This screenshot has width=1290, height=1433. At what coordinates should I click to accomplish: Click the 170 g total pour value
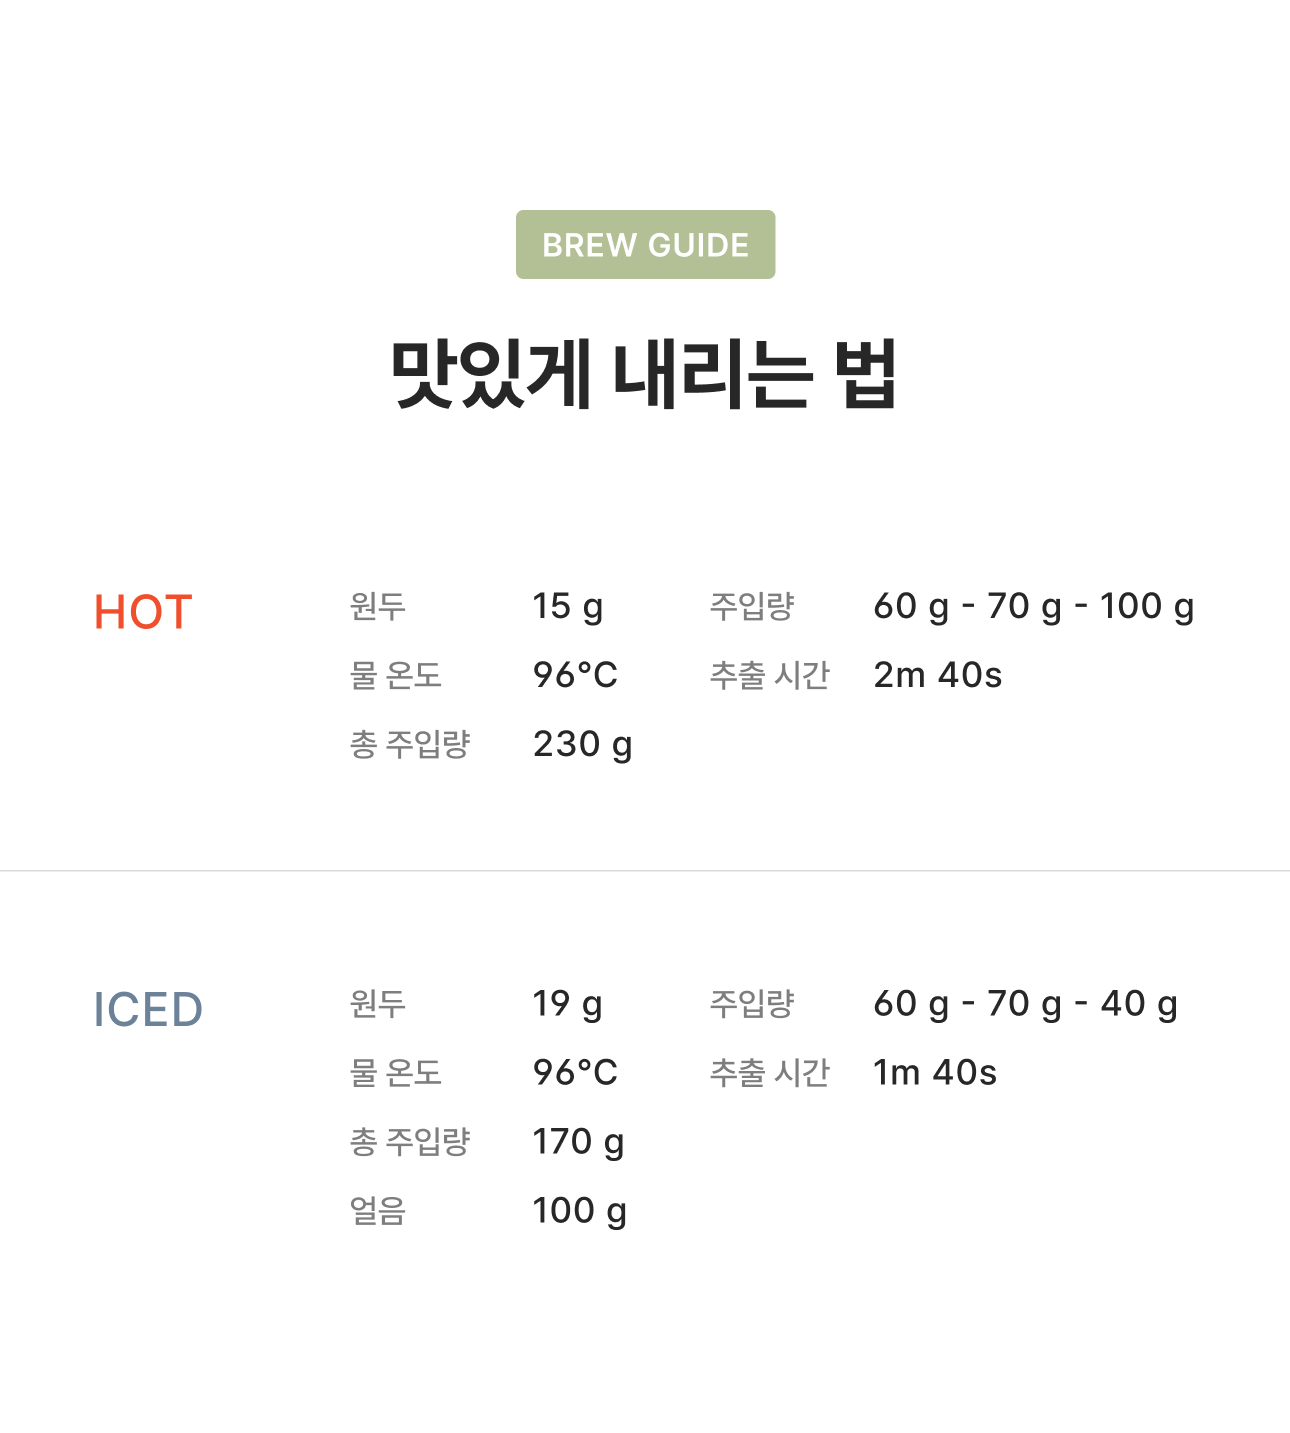(x=578, y=1141)
